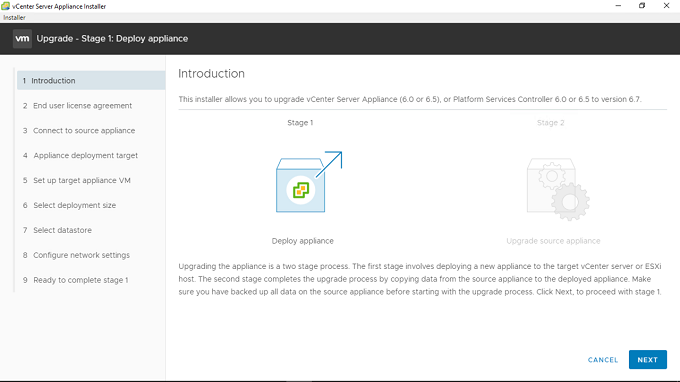Click the NEXT button
This screenshot has height=382, width=680.
(647, 360)
